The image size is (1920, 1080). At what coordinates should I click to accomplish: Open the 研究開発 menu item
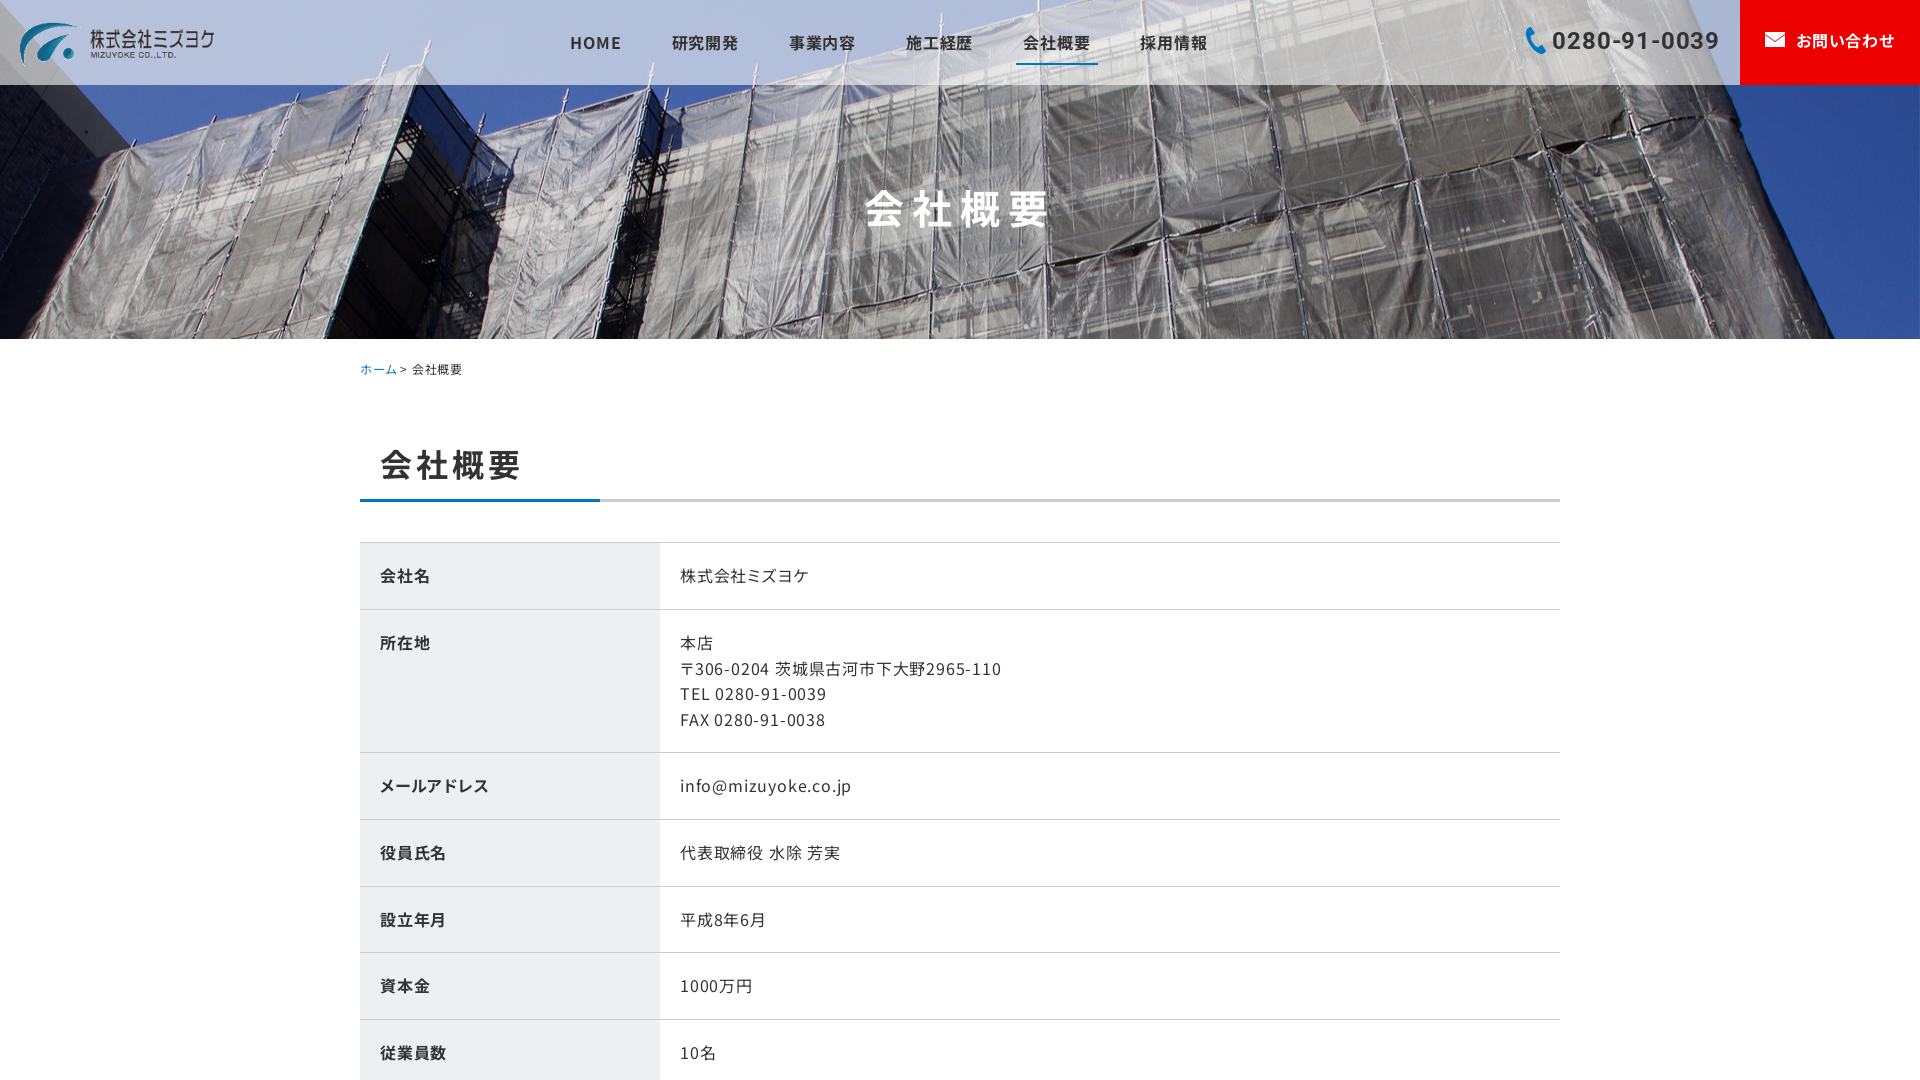point(705,43)
